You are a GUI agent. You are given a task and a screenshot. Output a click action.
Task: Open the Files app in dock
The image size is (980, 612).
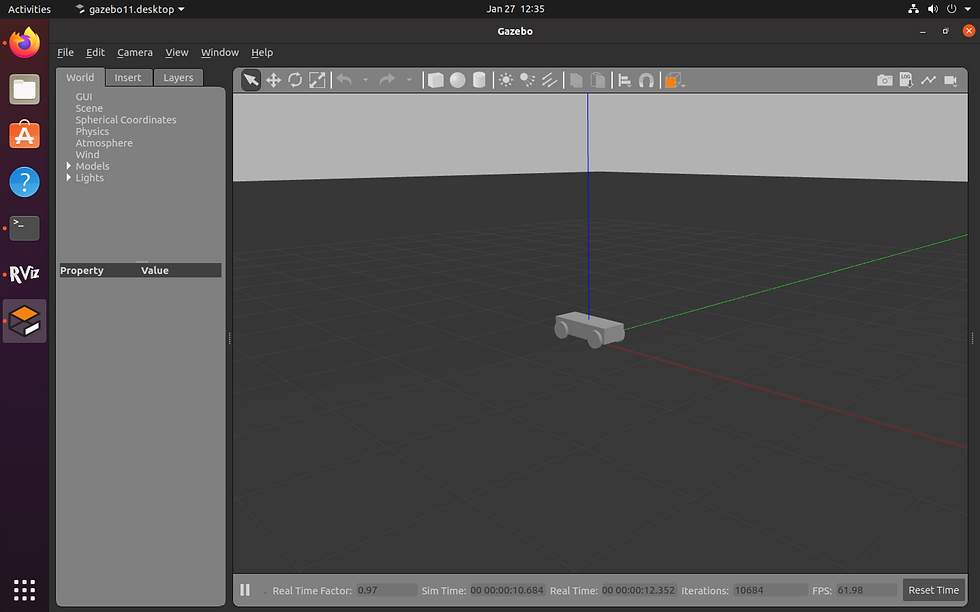24,89
